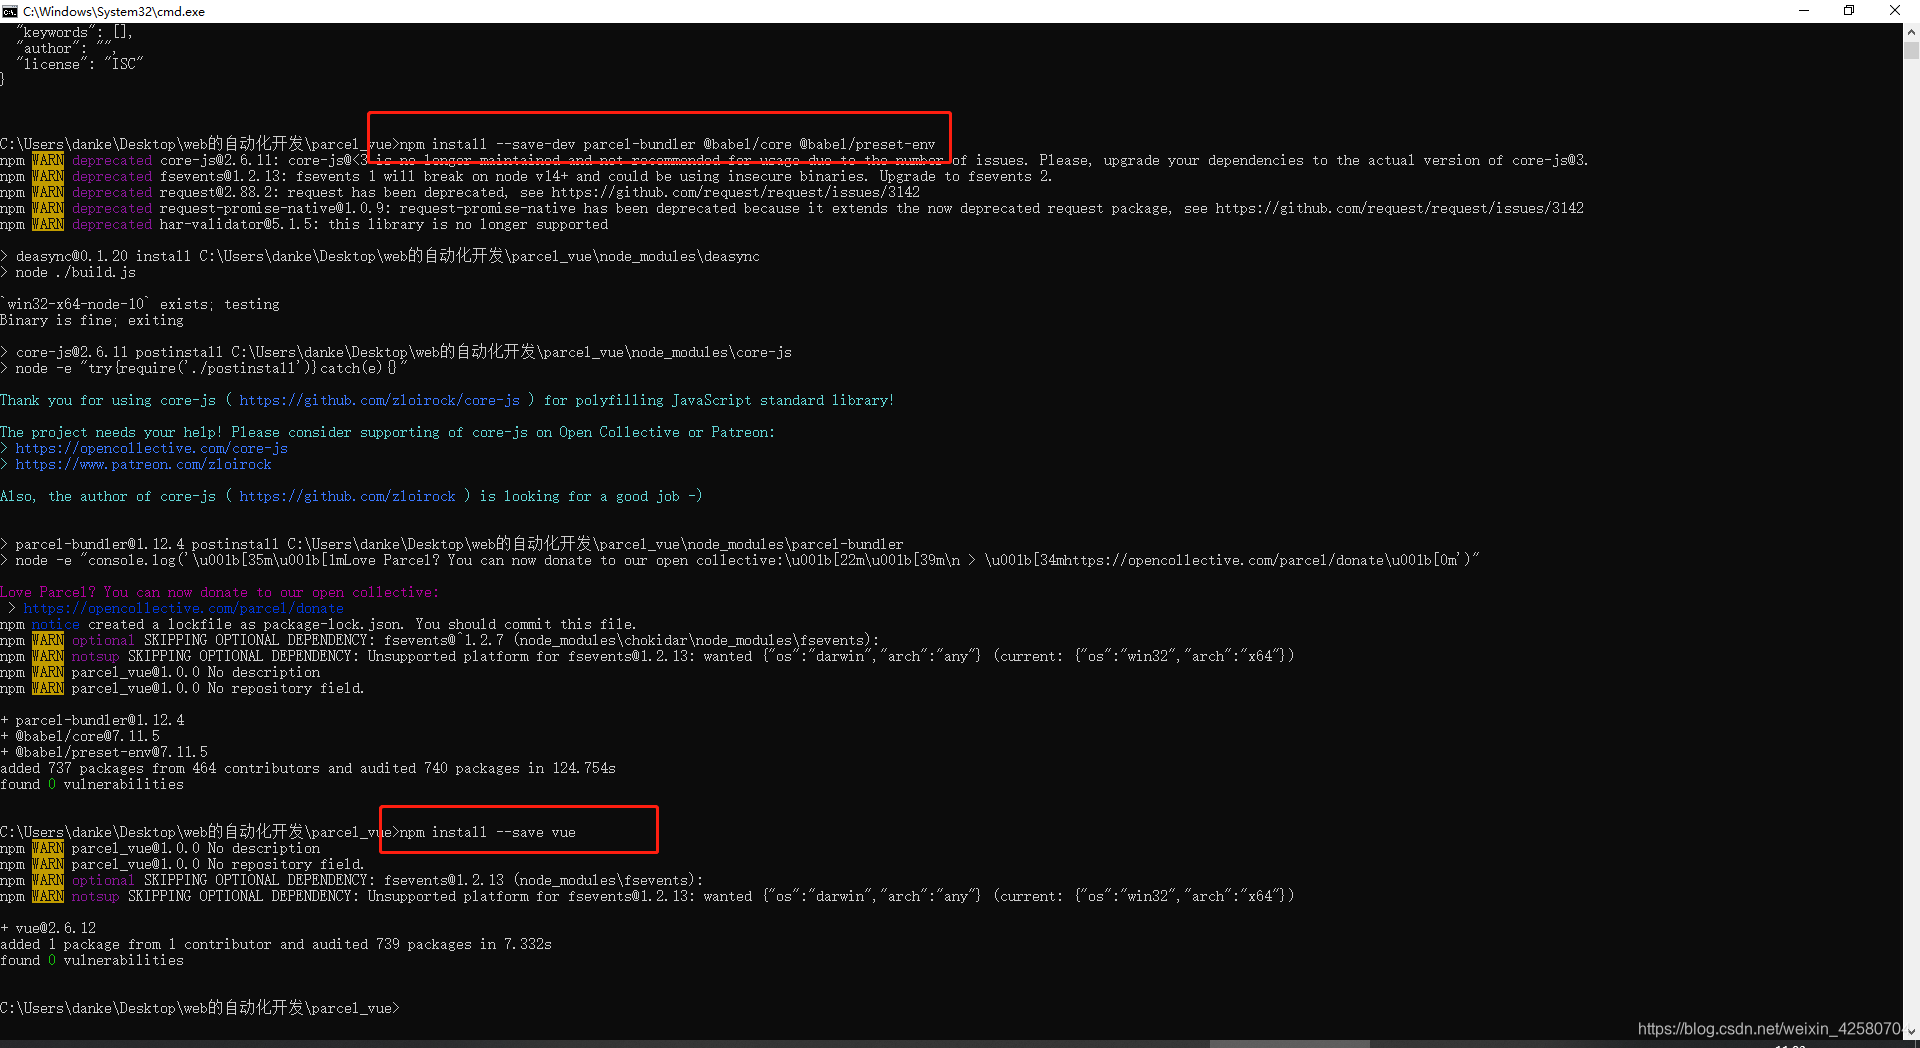Click the horizontal scrollbar thumb at bottom
Image resolution: width=1920 pixels, height=1048 pixels.
pyautogui.click(x=1289, y=1044)
